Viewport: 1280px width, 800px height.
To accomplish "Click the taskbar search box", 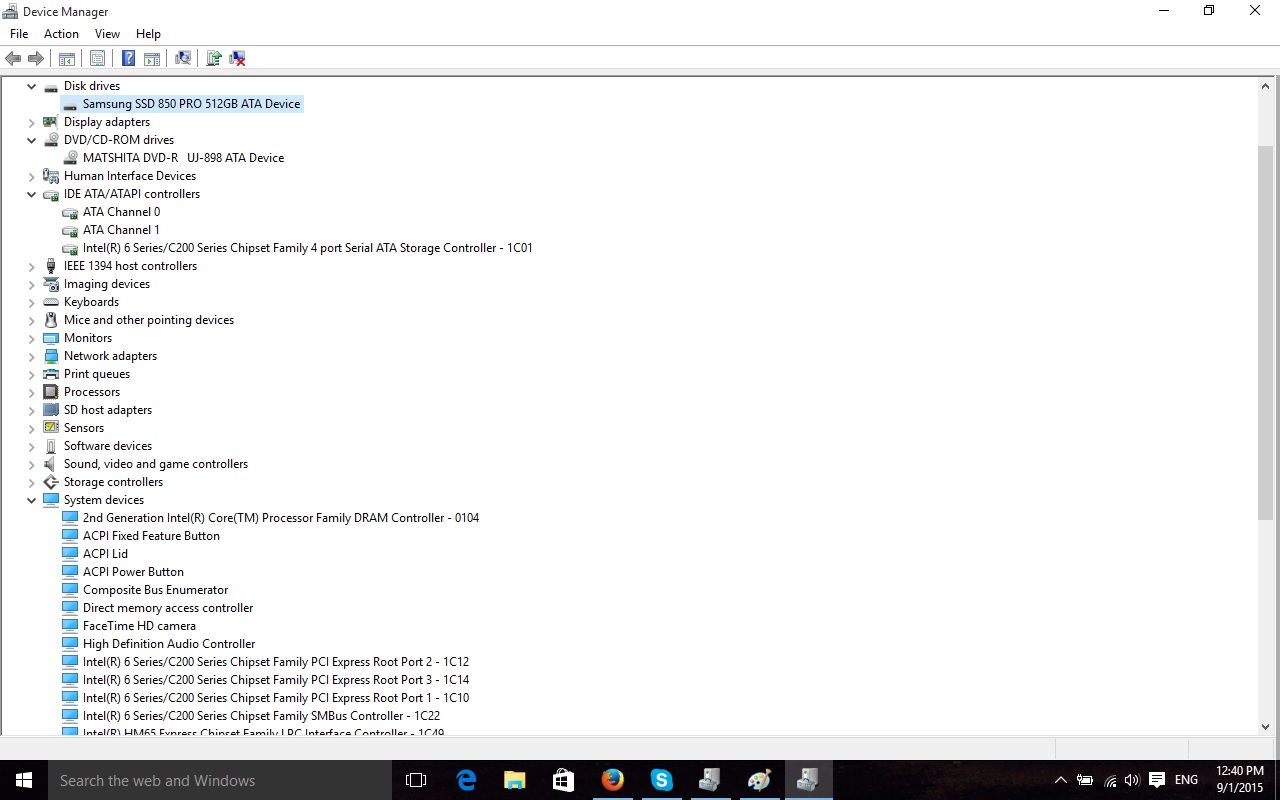I will click(220, 780).
